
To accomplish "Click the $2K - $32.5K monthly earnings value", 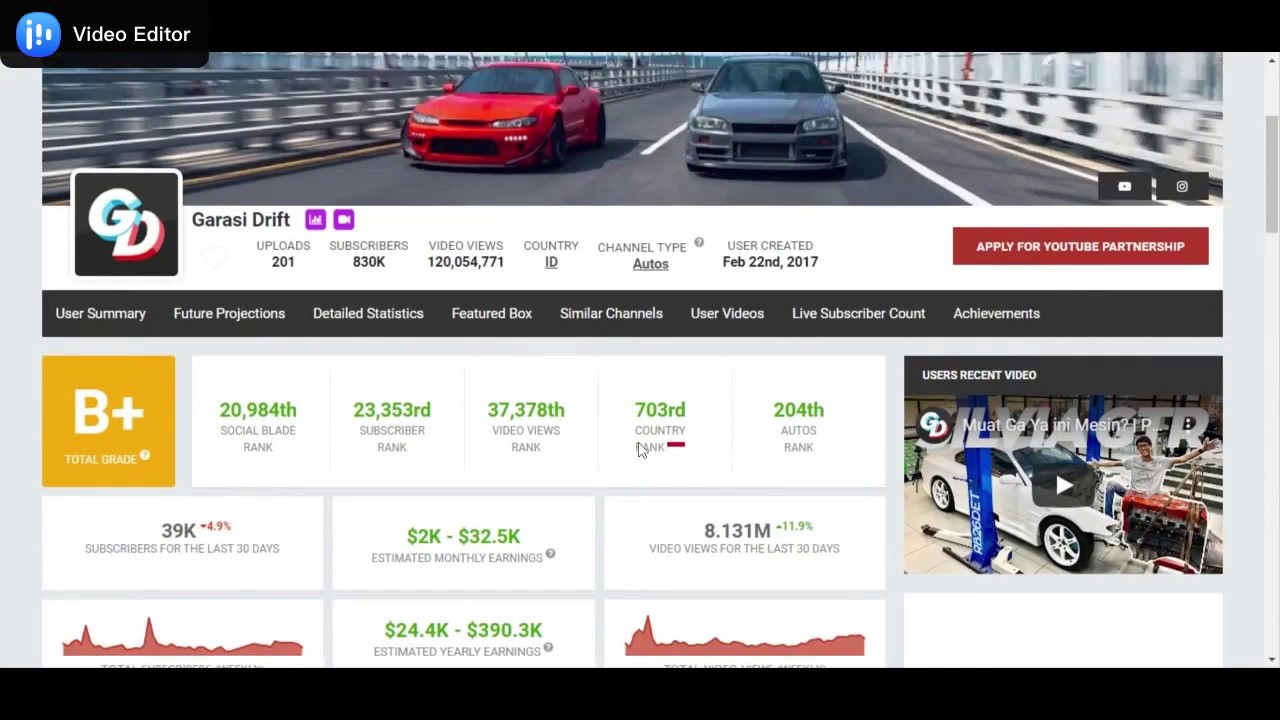I will 463,536.
